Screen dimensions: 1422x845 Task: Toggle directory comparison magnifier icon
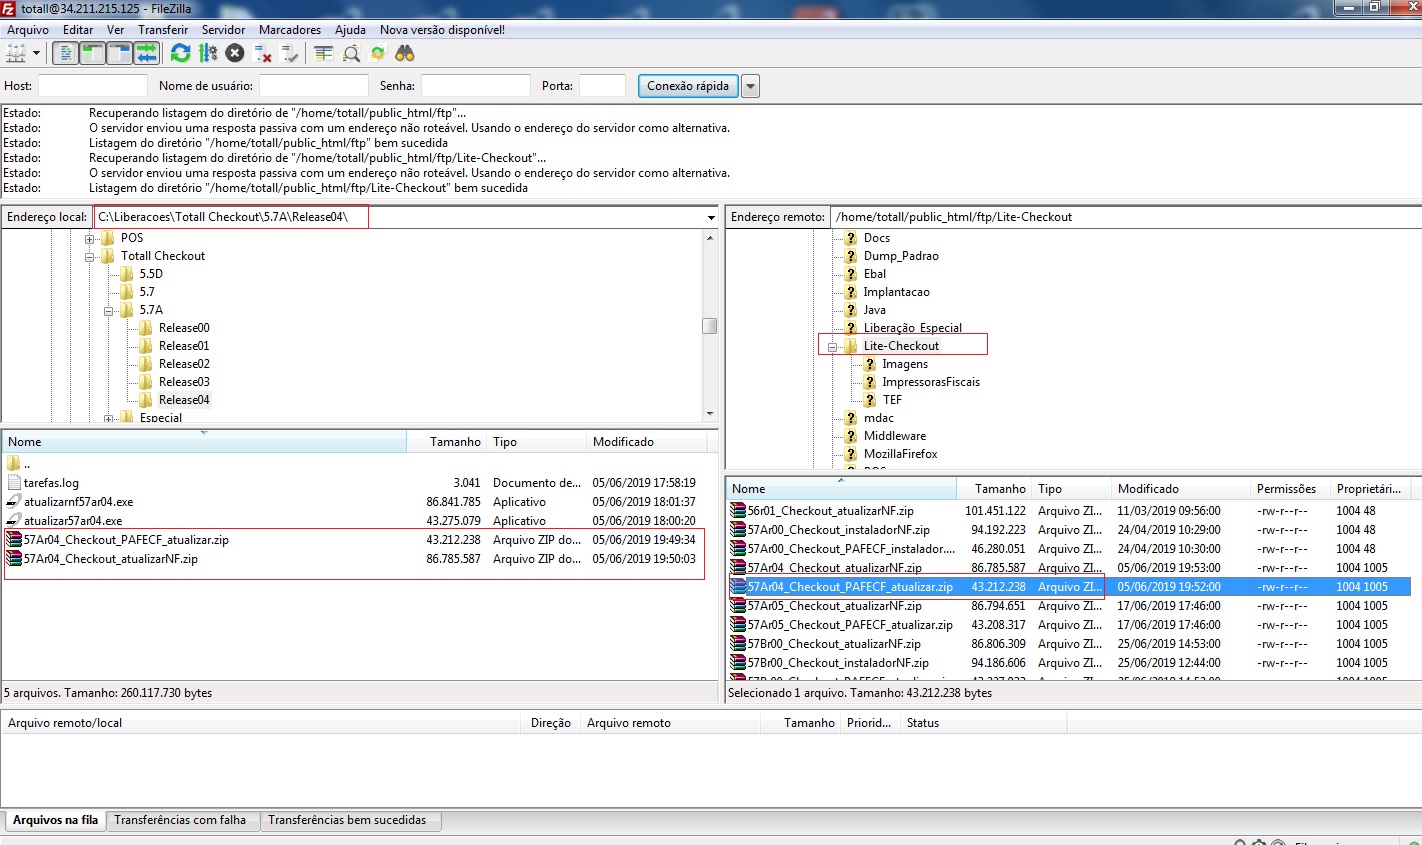click(351, 53)
